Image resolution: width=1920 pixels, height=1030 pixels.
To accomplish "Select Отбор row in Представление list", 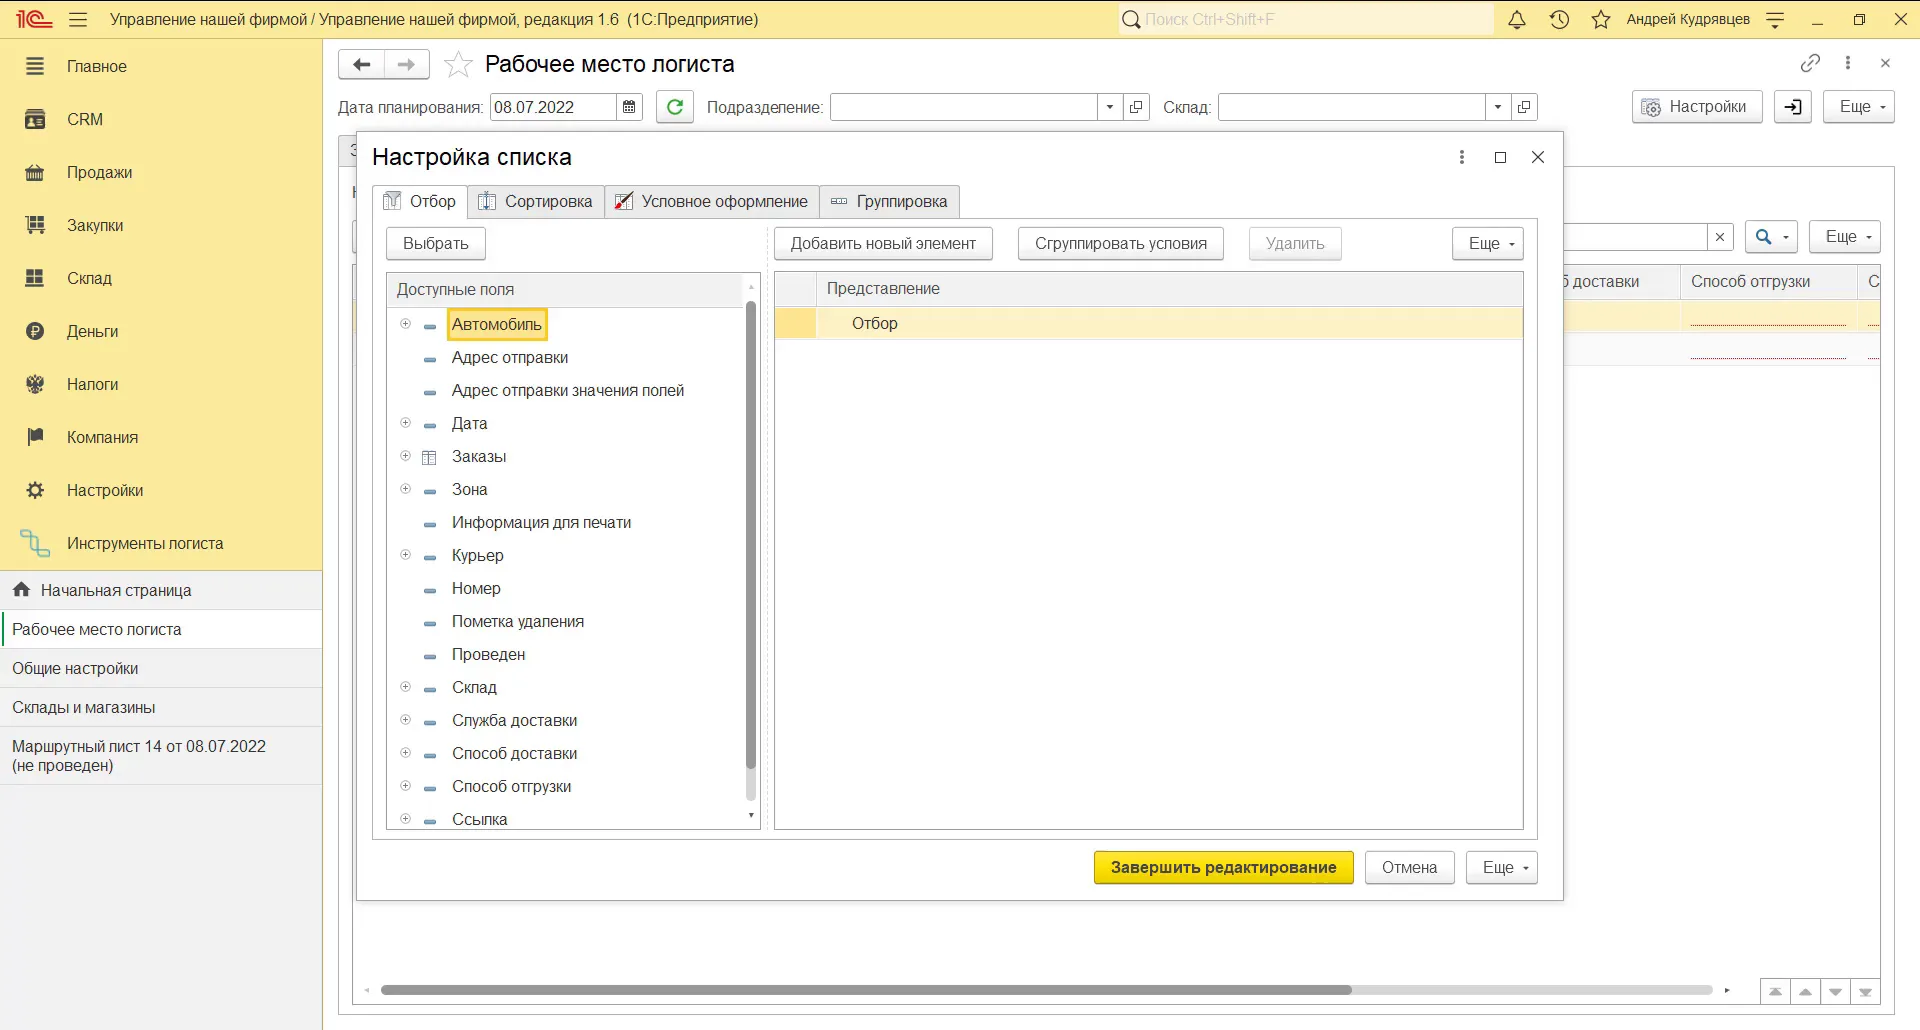I will pos(1149,323).
